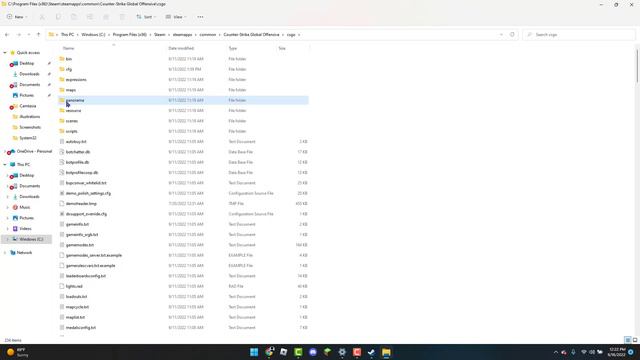Image resolution: width=640 pixels, height=360 pixels.
Task: Select Counter-Strike Global Offensive breadcrumb
Action: [x=251, y=35]
